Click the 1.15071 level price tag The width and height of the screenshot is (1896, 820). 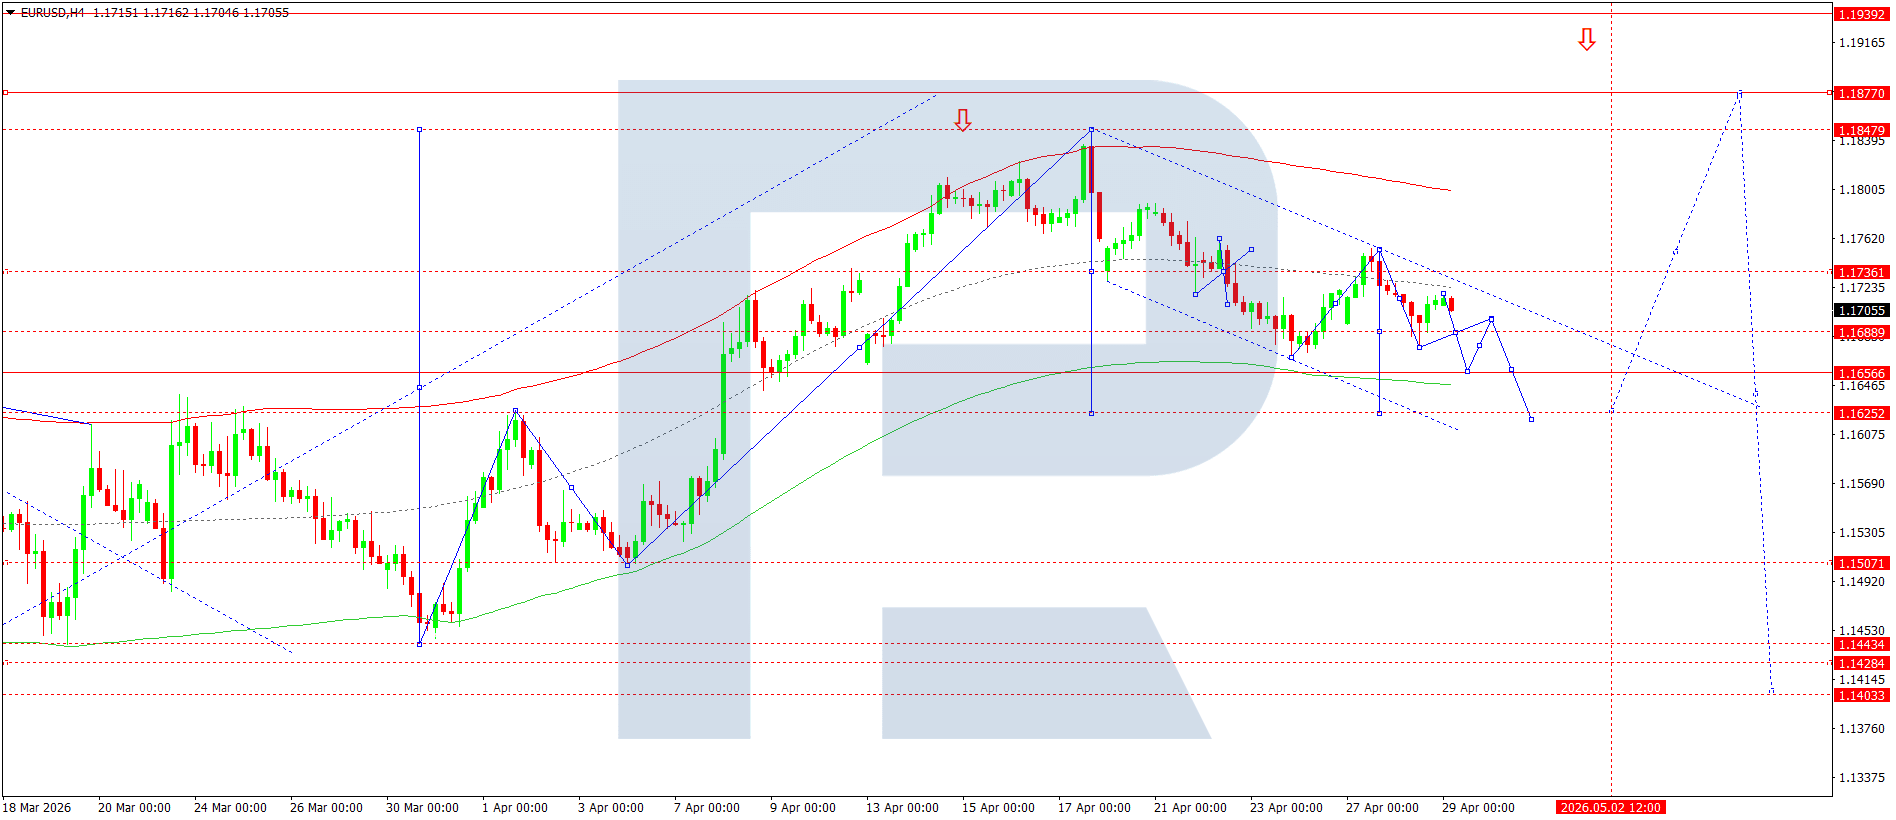pos(1861,563)
